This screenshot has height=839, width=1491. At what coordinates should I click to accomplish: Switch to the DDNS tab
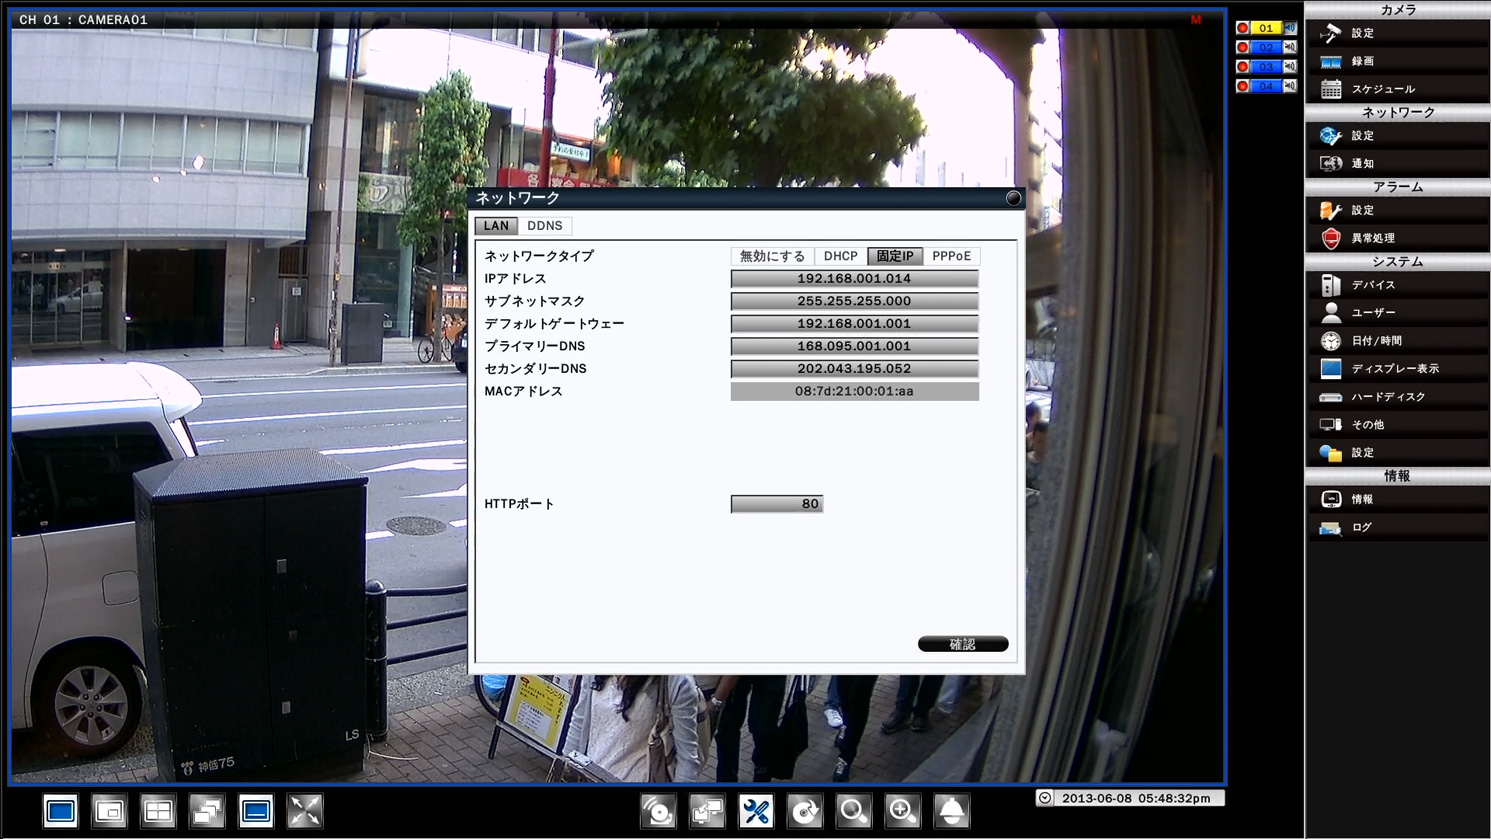click(x=545, y=225)
